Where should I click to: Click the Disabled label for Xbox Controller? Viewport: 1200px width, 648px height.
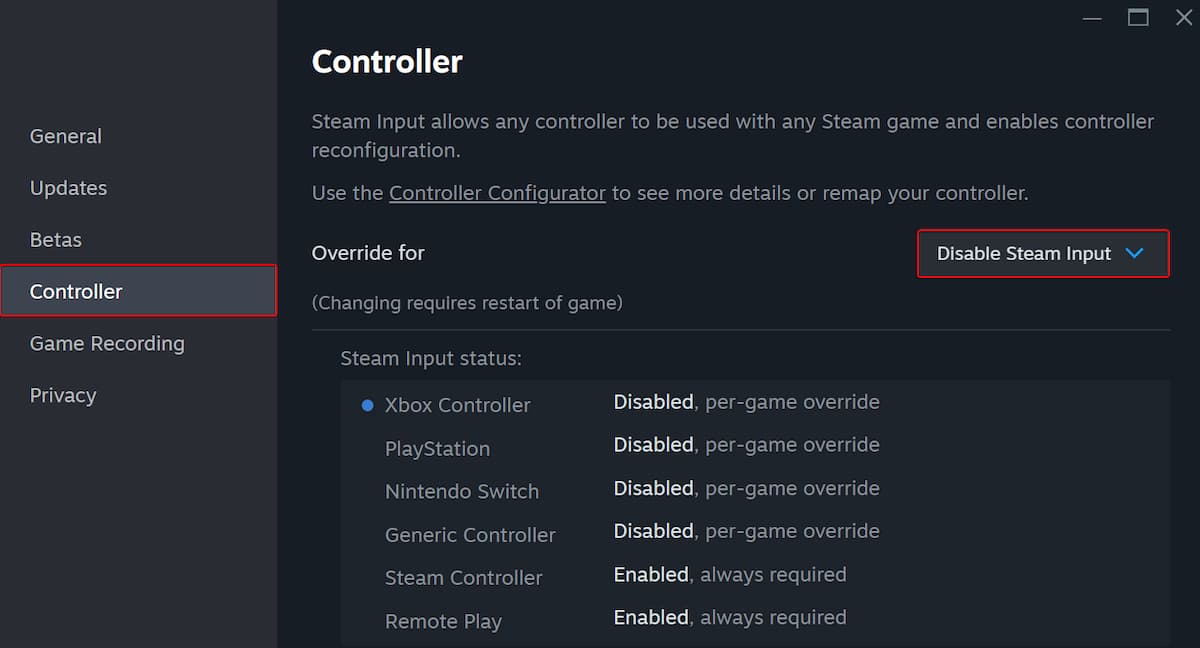(x=653, y=401)
